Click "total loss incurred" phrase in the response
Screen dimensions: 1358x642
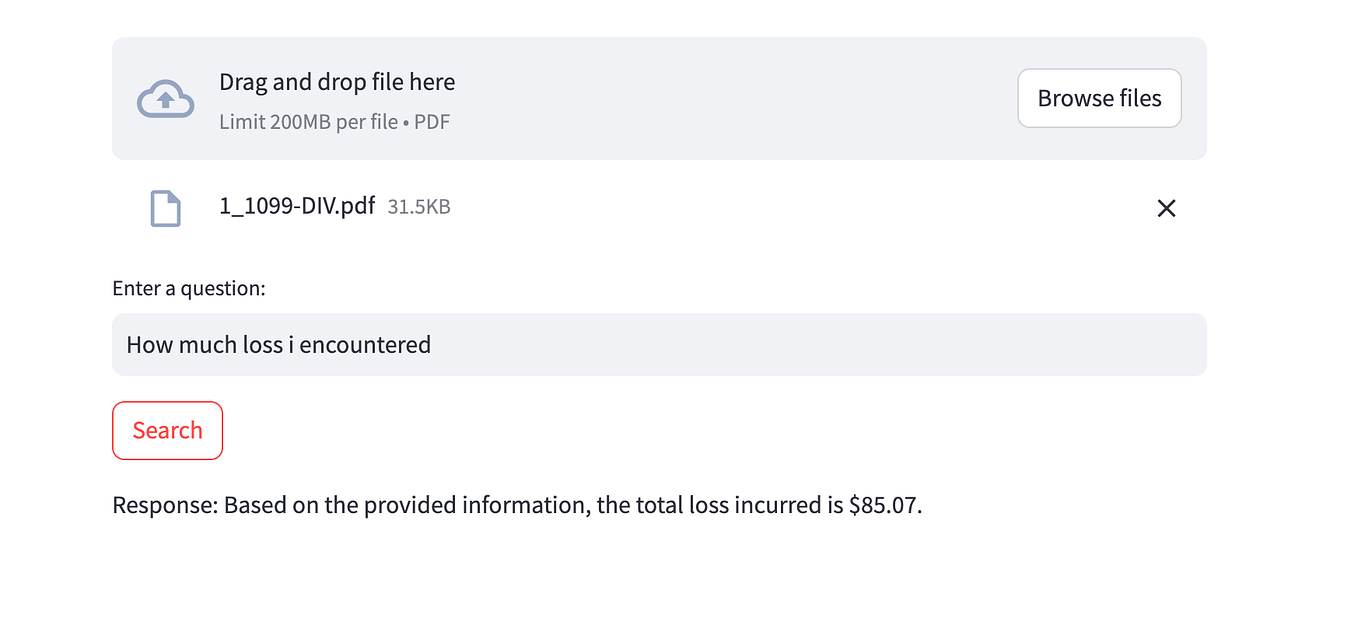[x=722, y=505]
